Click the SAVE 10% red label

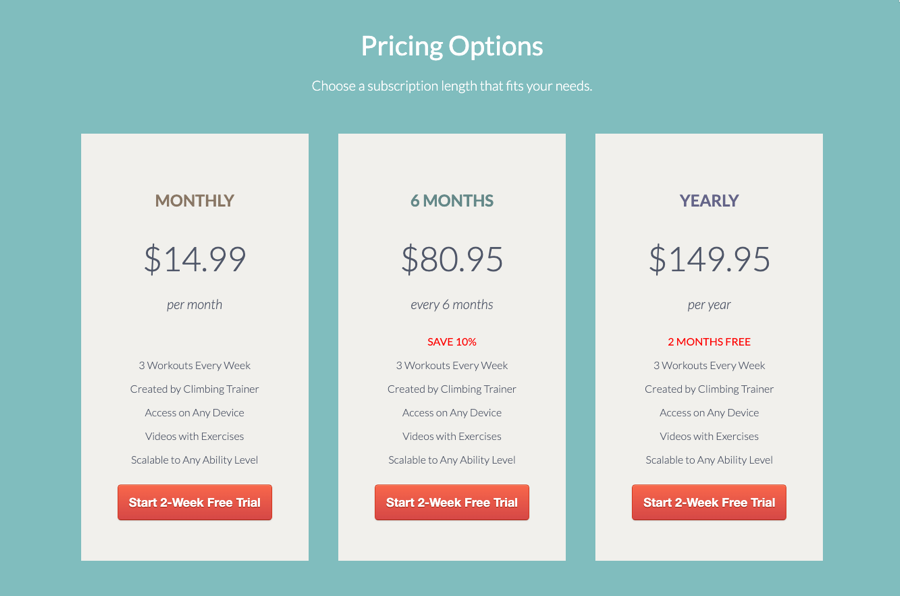452,342
